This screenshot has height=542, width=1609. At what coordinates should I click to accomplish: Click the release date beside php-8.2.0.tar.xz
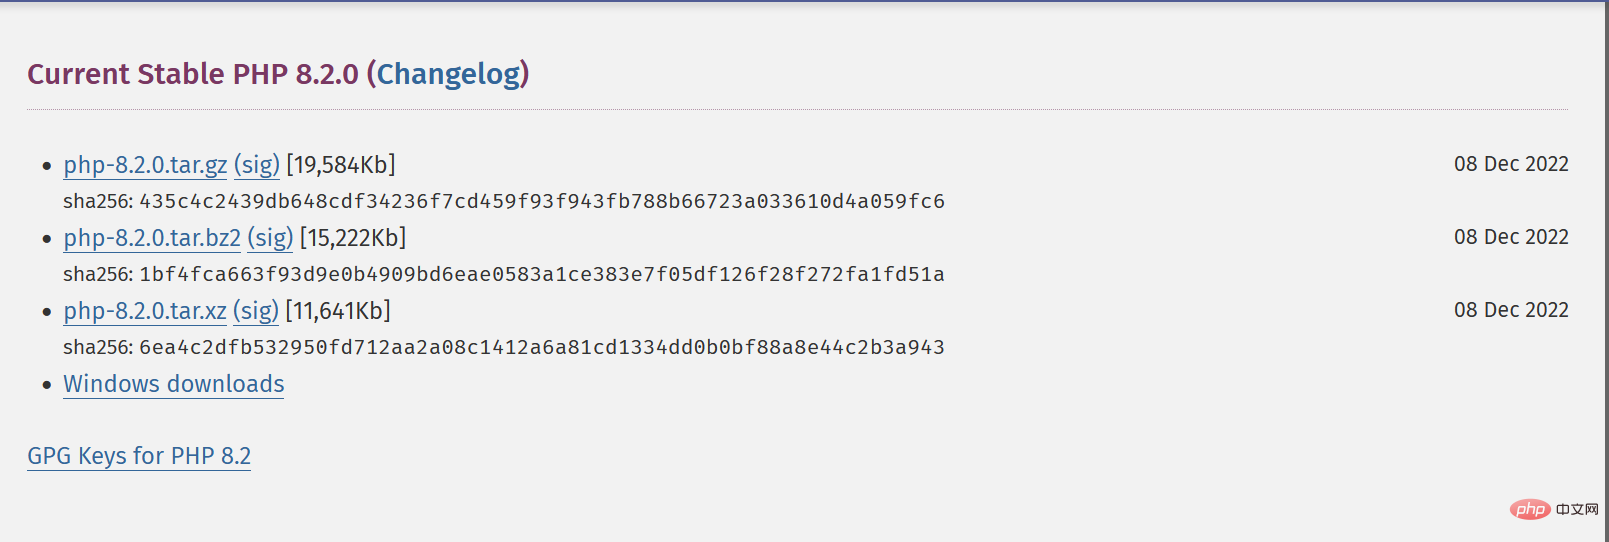point(1510,310)
